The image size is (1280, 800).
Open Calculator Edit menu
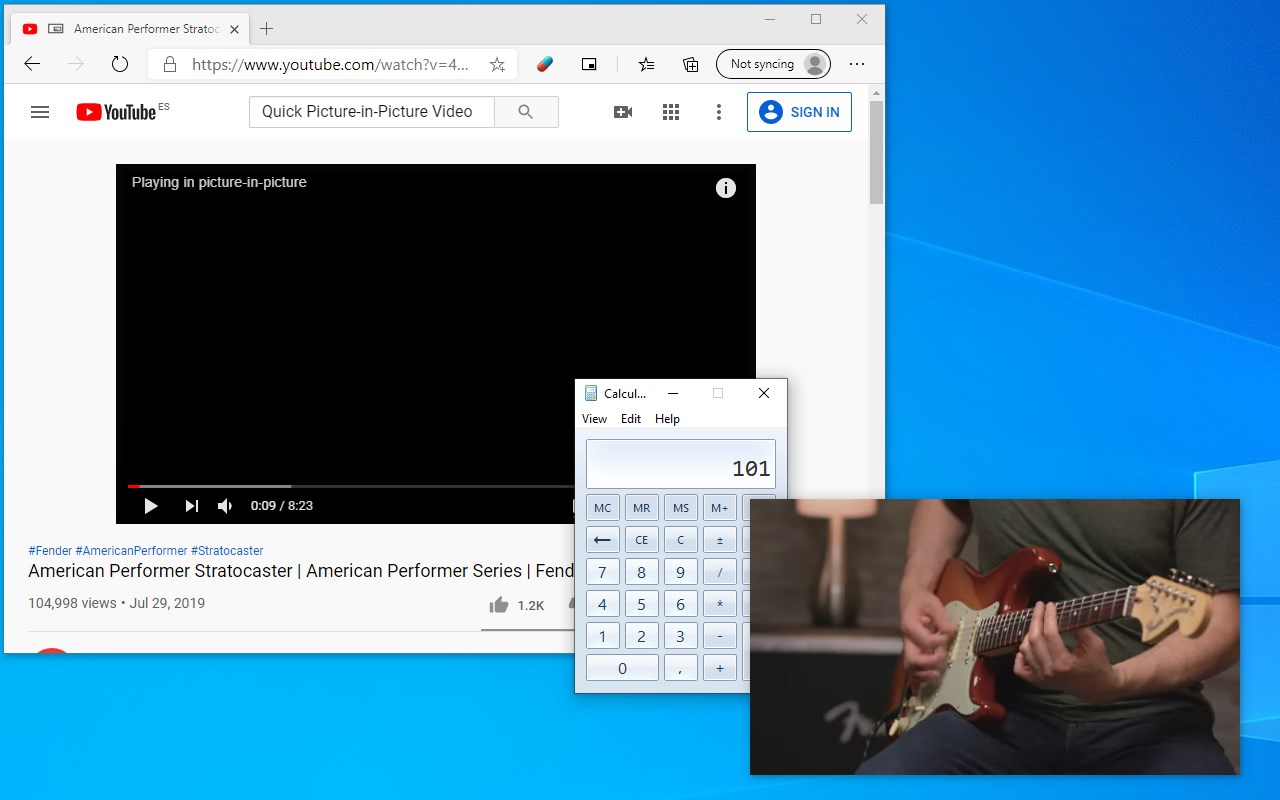631,419
